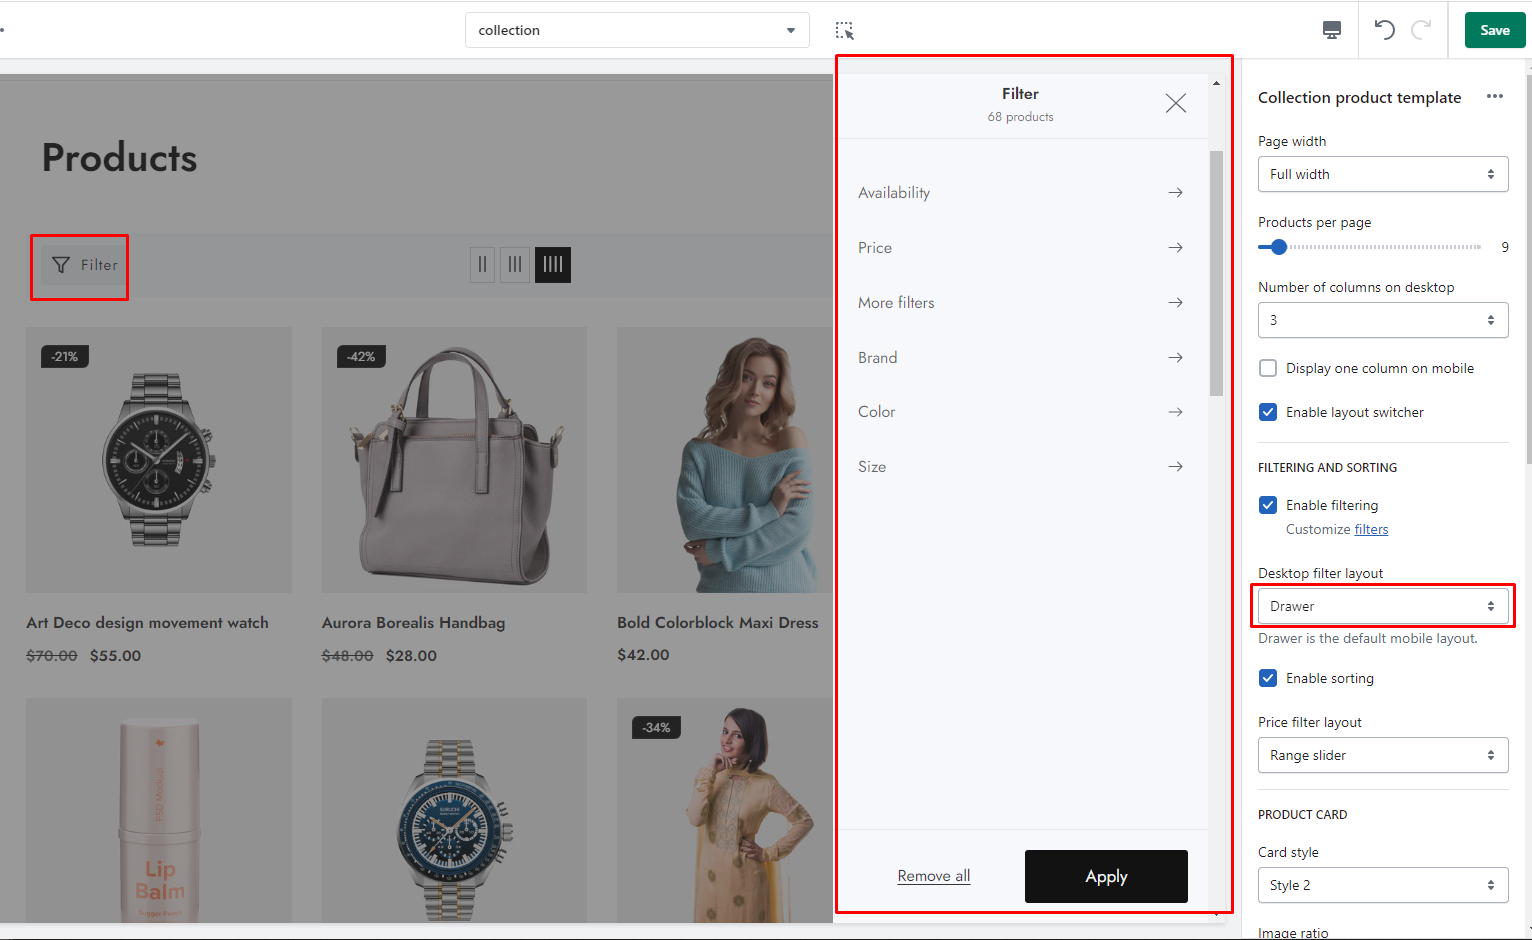Expand More filters option
The width and height of the screenshot is (1532, 940).
click(x=1020, y=302)
